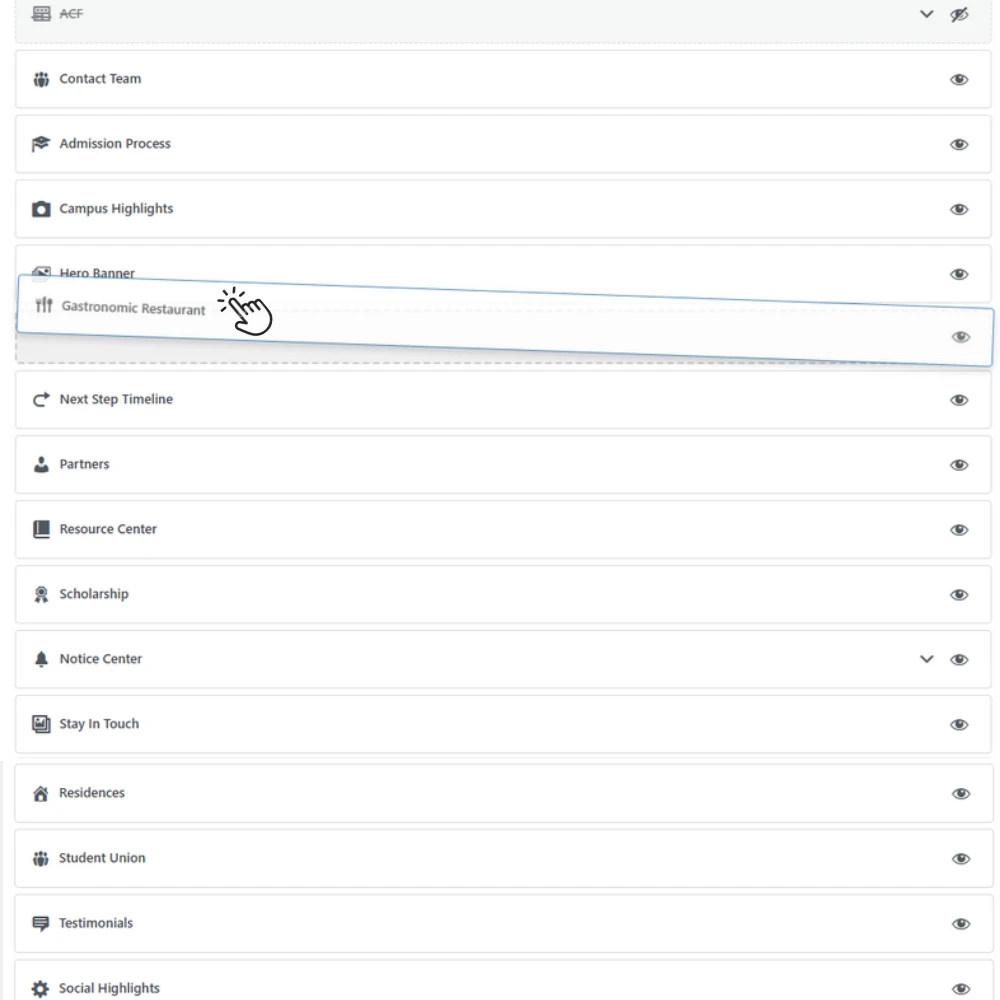This screenshot has height=1000, width=1000.
Task: Click the Residences house icon
Action: [x=41, y=794]
